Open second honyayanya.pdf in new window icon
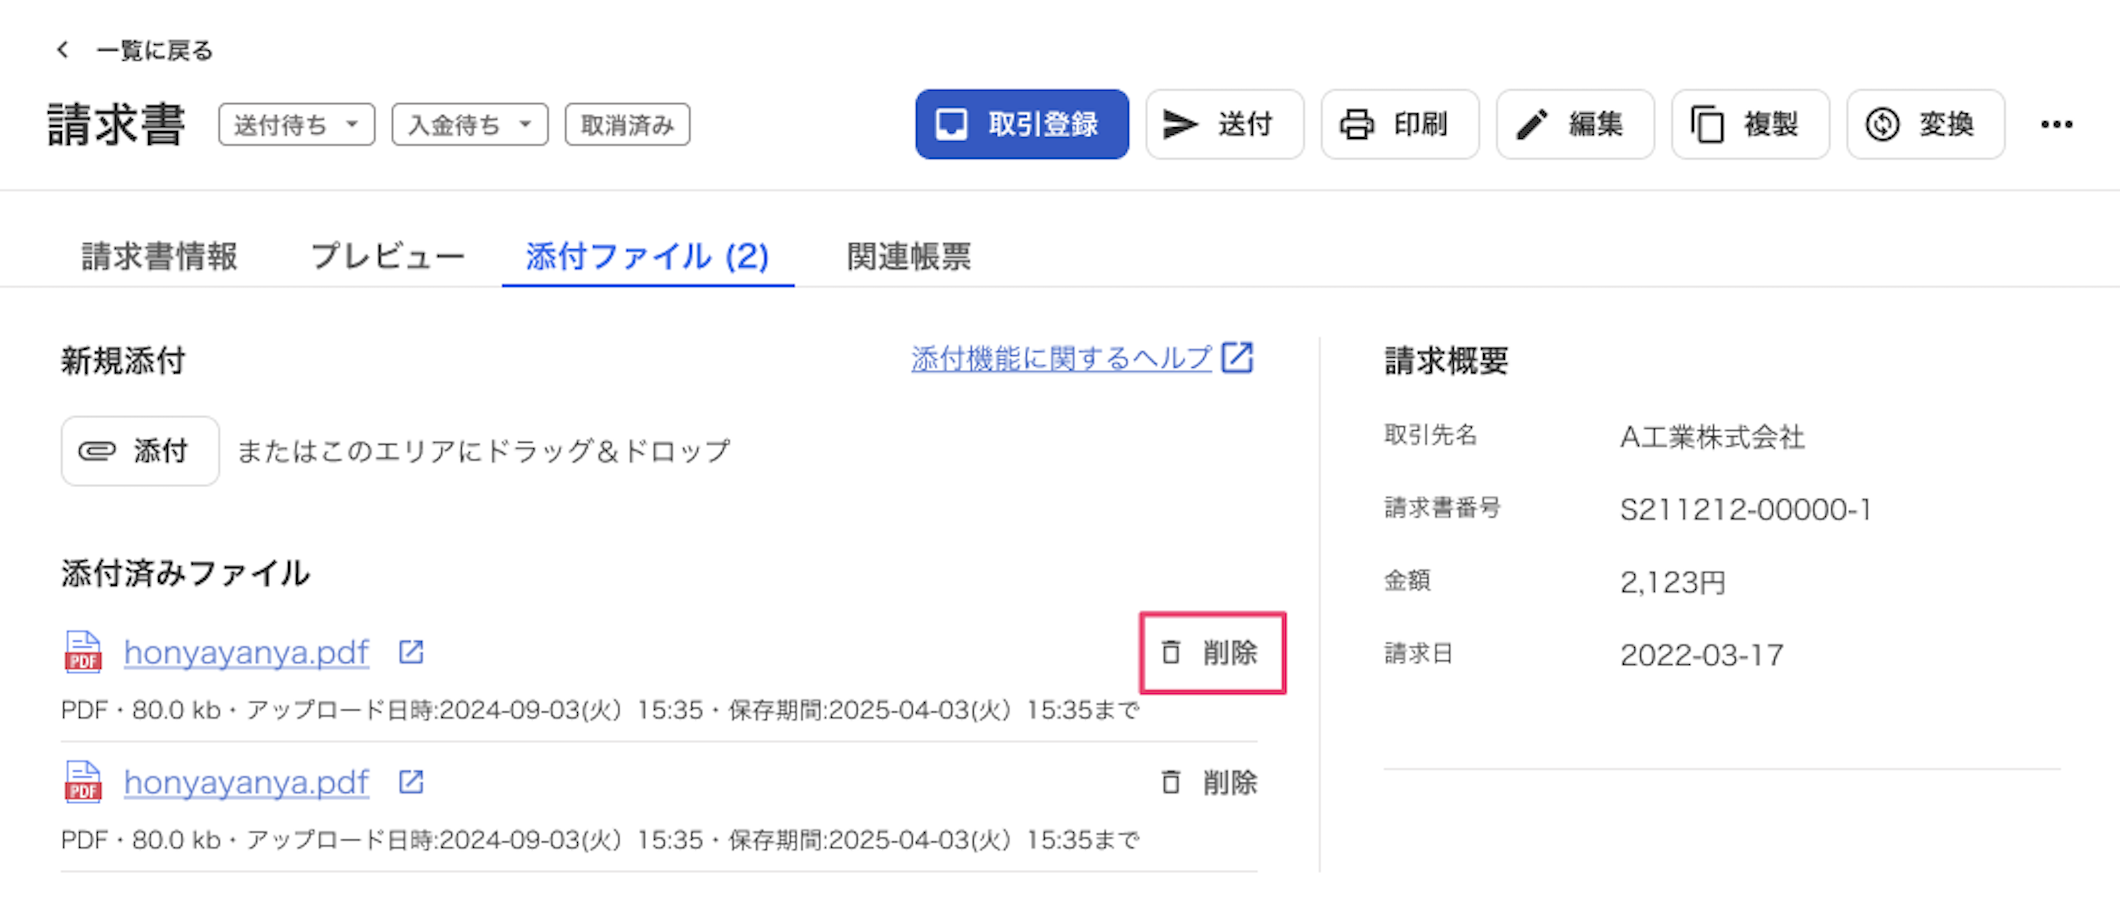Image resolution: width=2120 pixels, height=900 pixels. click(x=411, y=782)
